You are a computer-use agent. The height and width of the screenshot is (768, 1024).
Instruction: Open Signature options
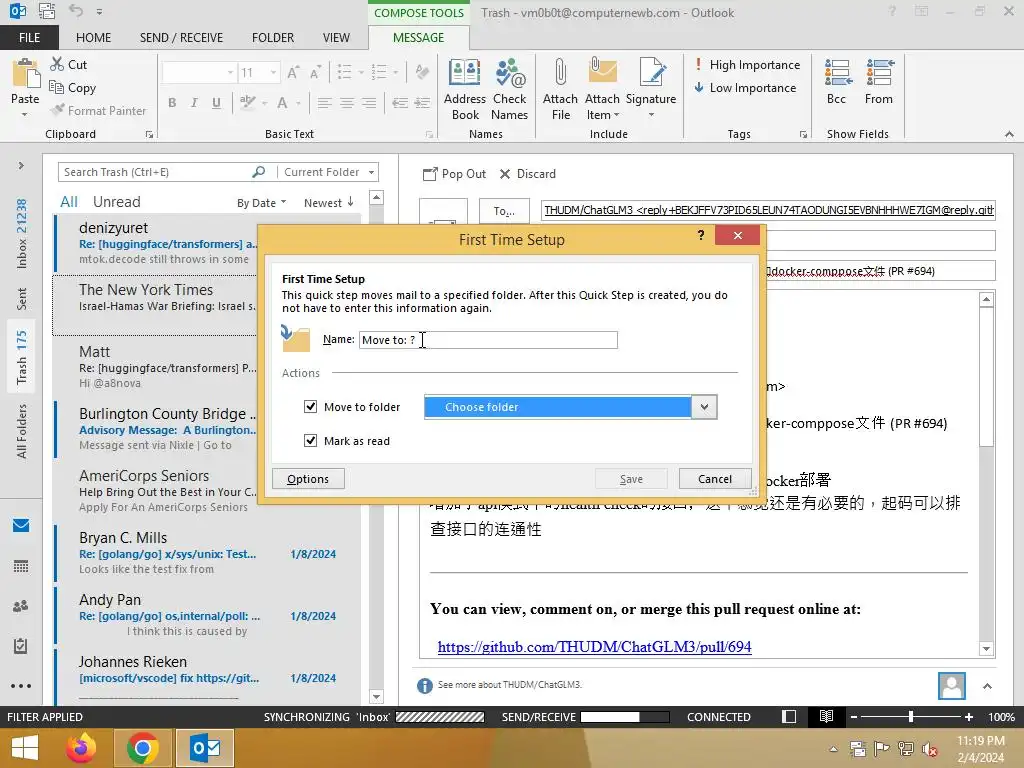pyautogui.click(x=650, y=89)
